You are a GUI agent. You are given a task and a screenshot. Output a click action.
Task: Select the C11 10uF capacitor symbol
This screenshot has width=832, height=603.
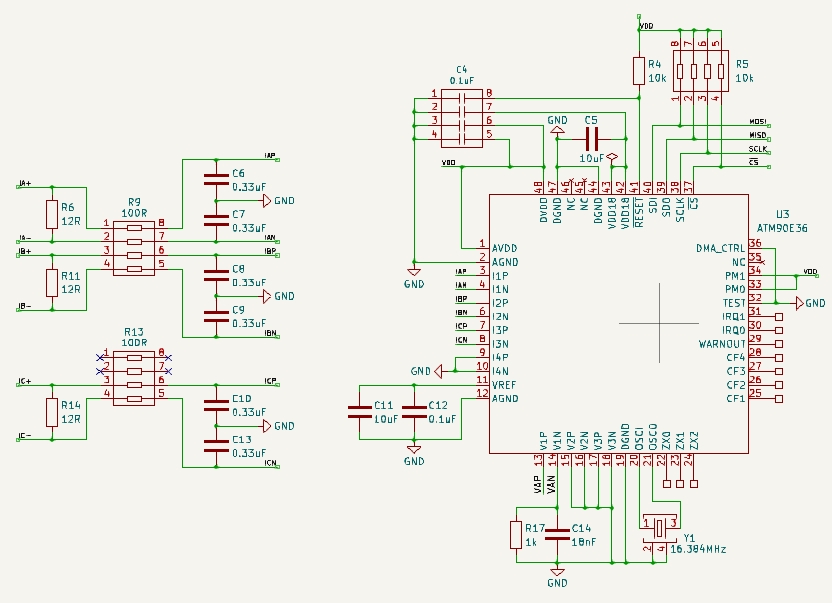(x=359, y=412)
